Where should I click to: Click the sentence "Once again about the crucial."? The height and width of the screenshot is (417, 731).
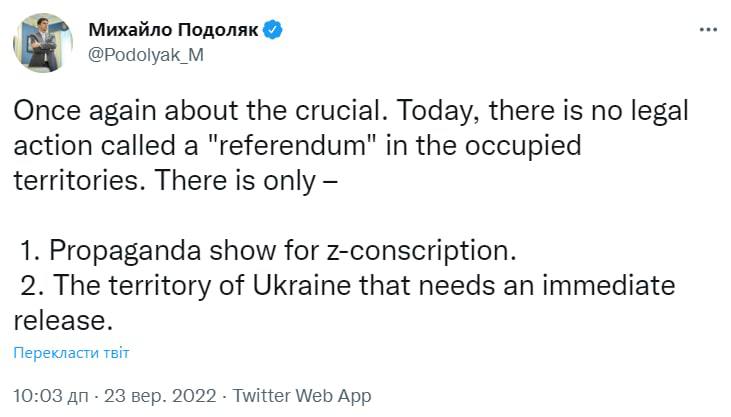172,111
